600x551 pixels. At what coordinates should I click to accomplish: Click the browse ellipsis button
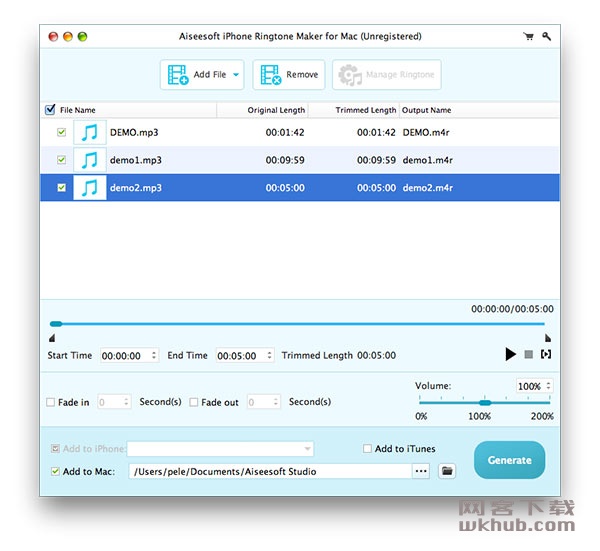pyautogui.click(x=421, y=471)
